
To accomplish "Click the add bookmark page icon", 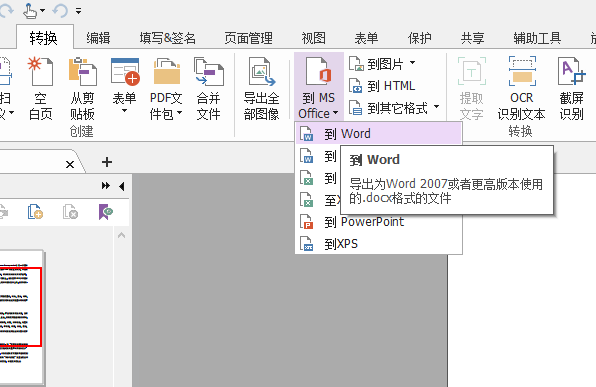I will [x=35, y=212].
